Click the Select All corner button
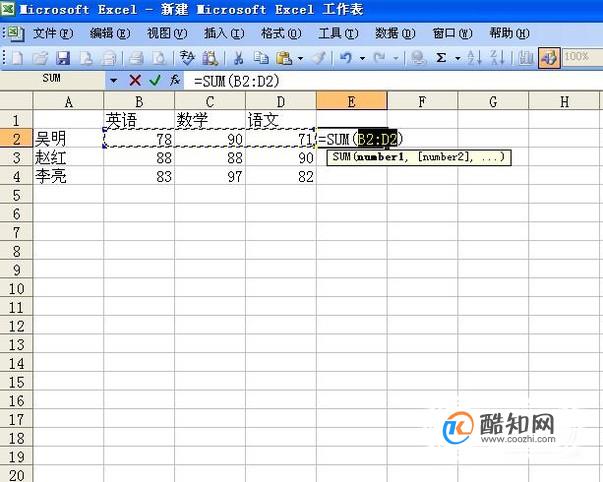Image resolution: width=603 pixels, height=482 pixels. pyautogui.click(x=16, y=101)
